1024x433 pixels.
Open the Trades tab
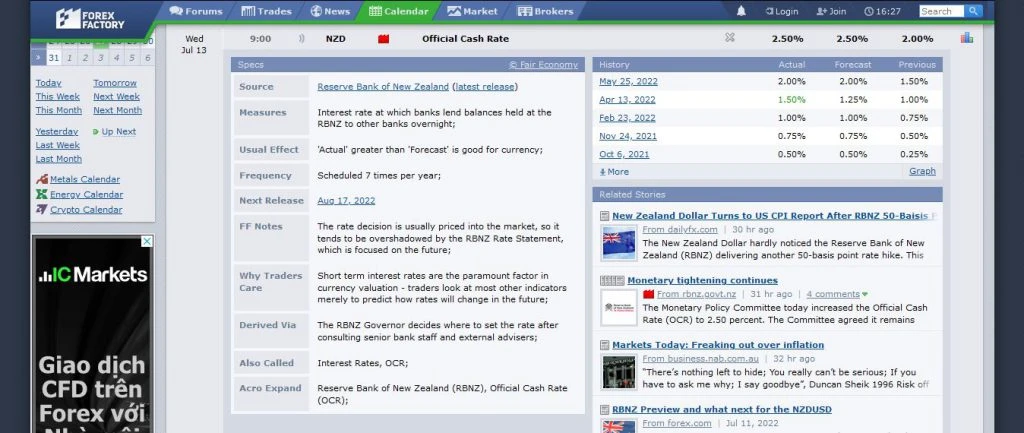click(x=266, y=11)
